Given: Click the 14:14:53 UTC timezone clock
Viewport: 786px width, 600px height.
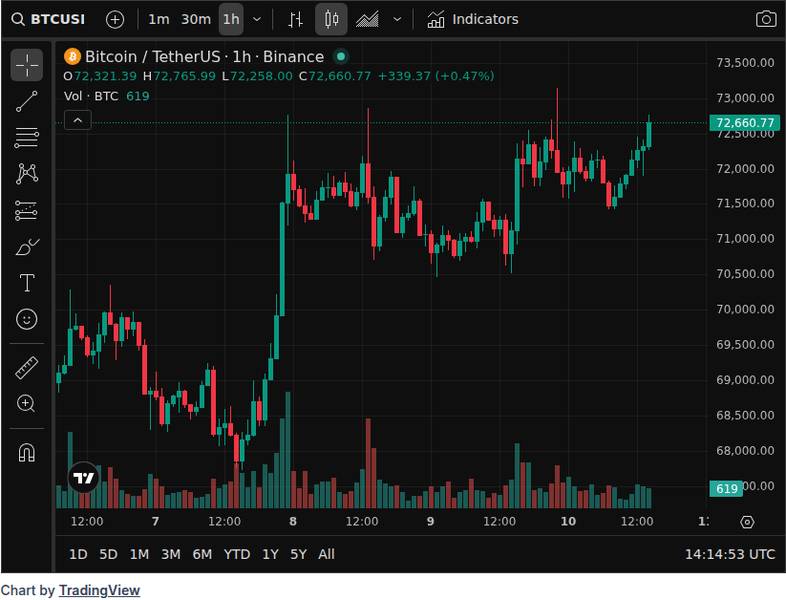Looking at the screenshot, I should pos(730,554).
